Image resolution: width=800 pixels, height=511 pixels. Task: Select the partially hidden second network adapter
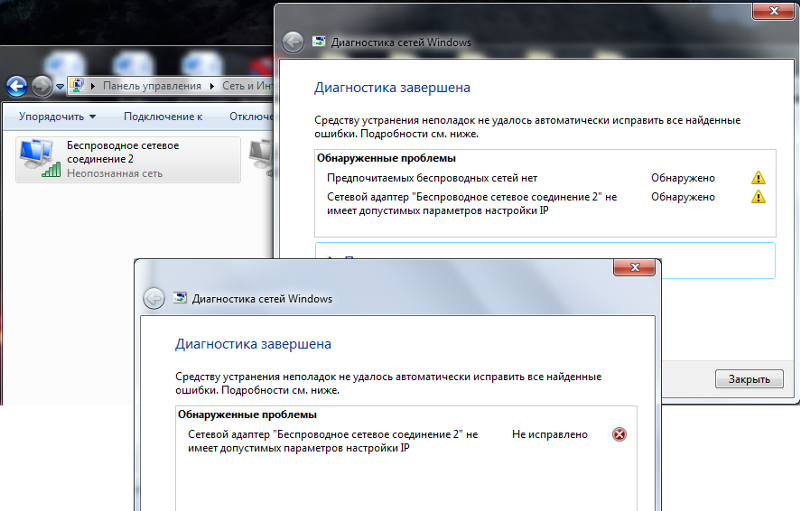pyautogui.click(x=261, y=159)
